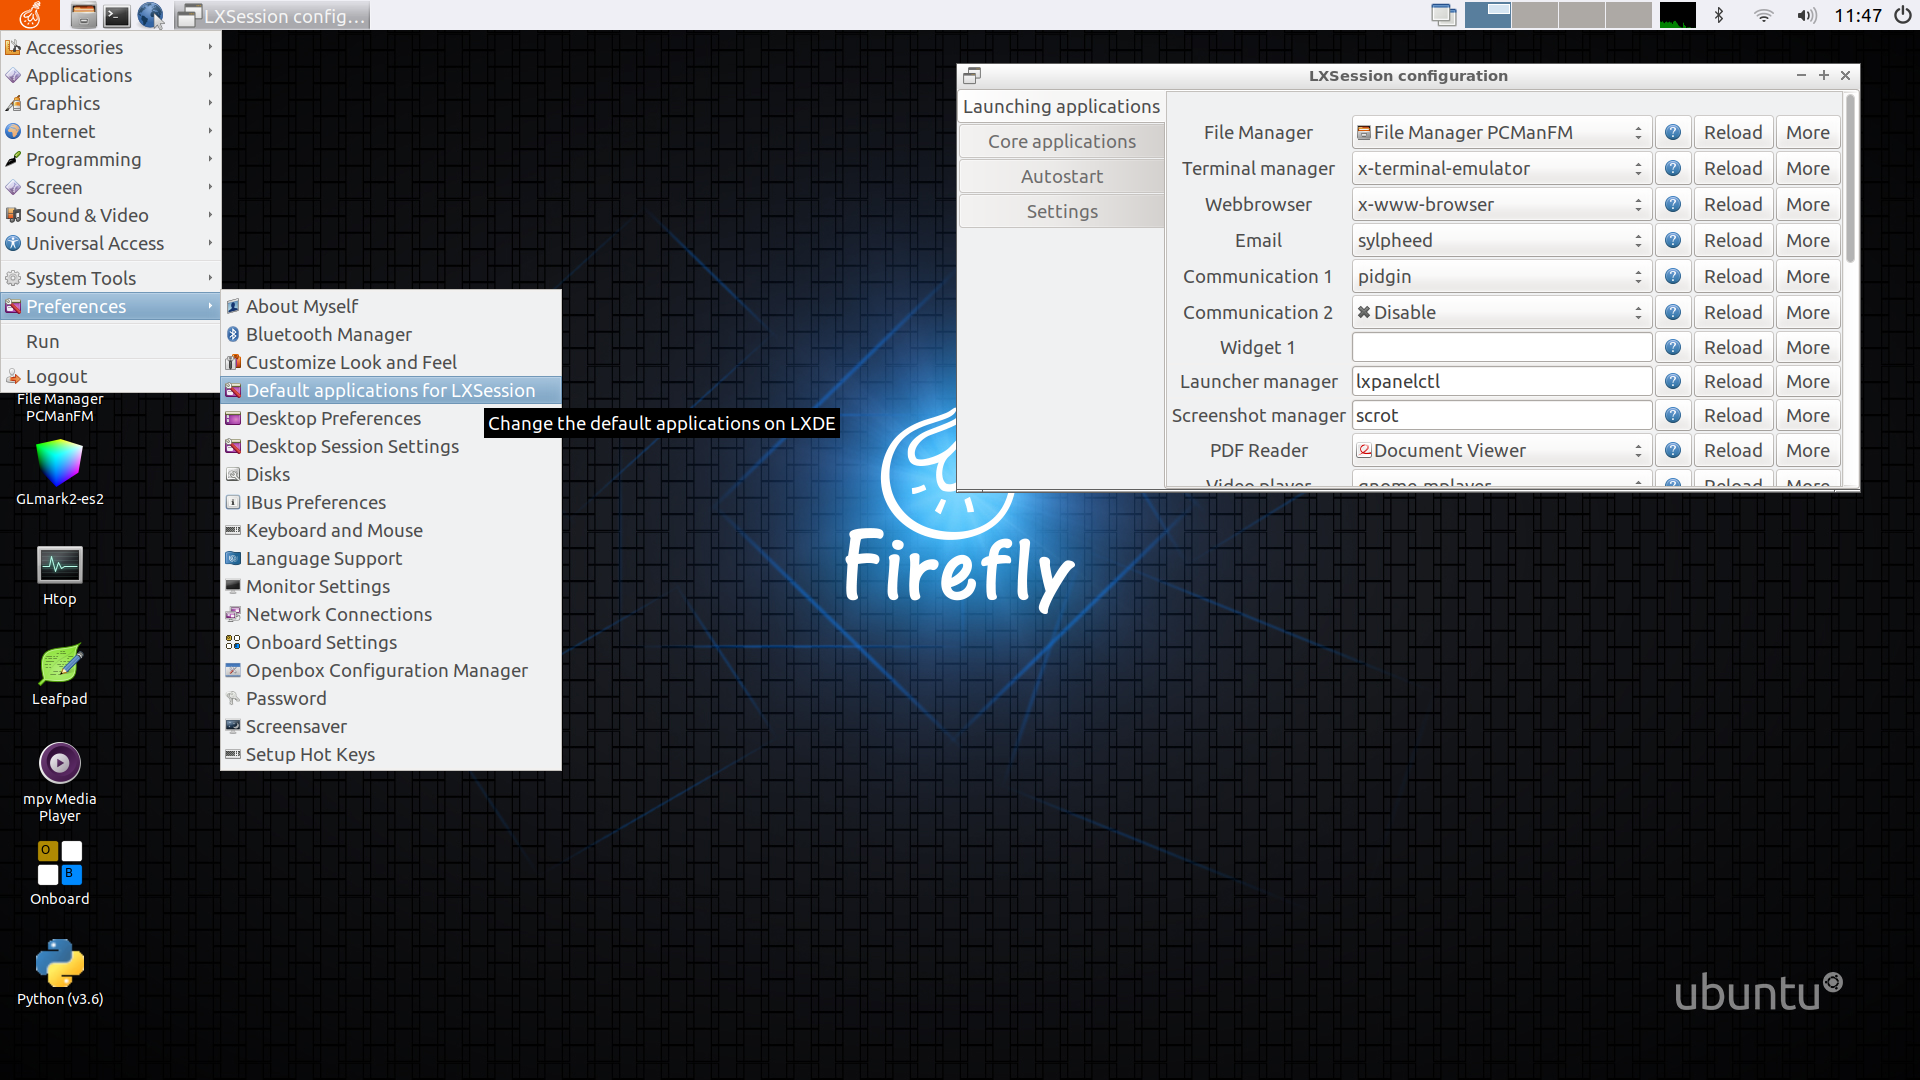Open the Wi-Fi network tray icon
This screenshot has height=1080, width=1920.
[1763, 15]
